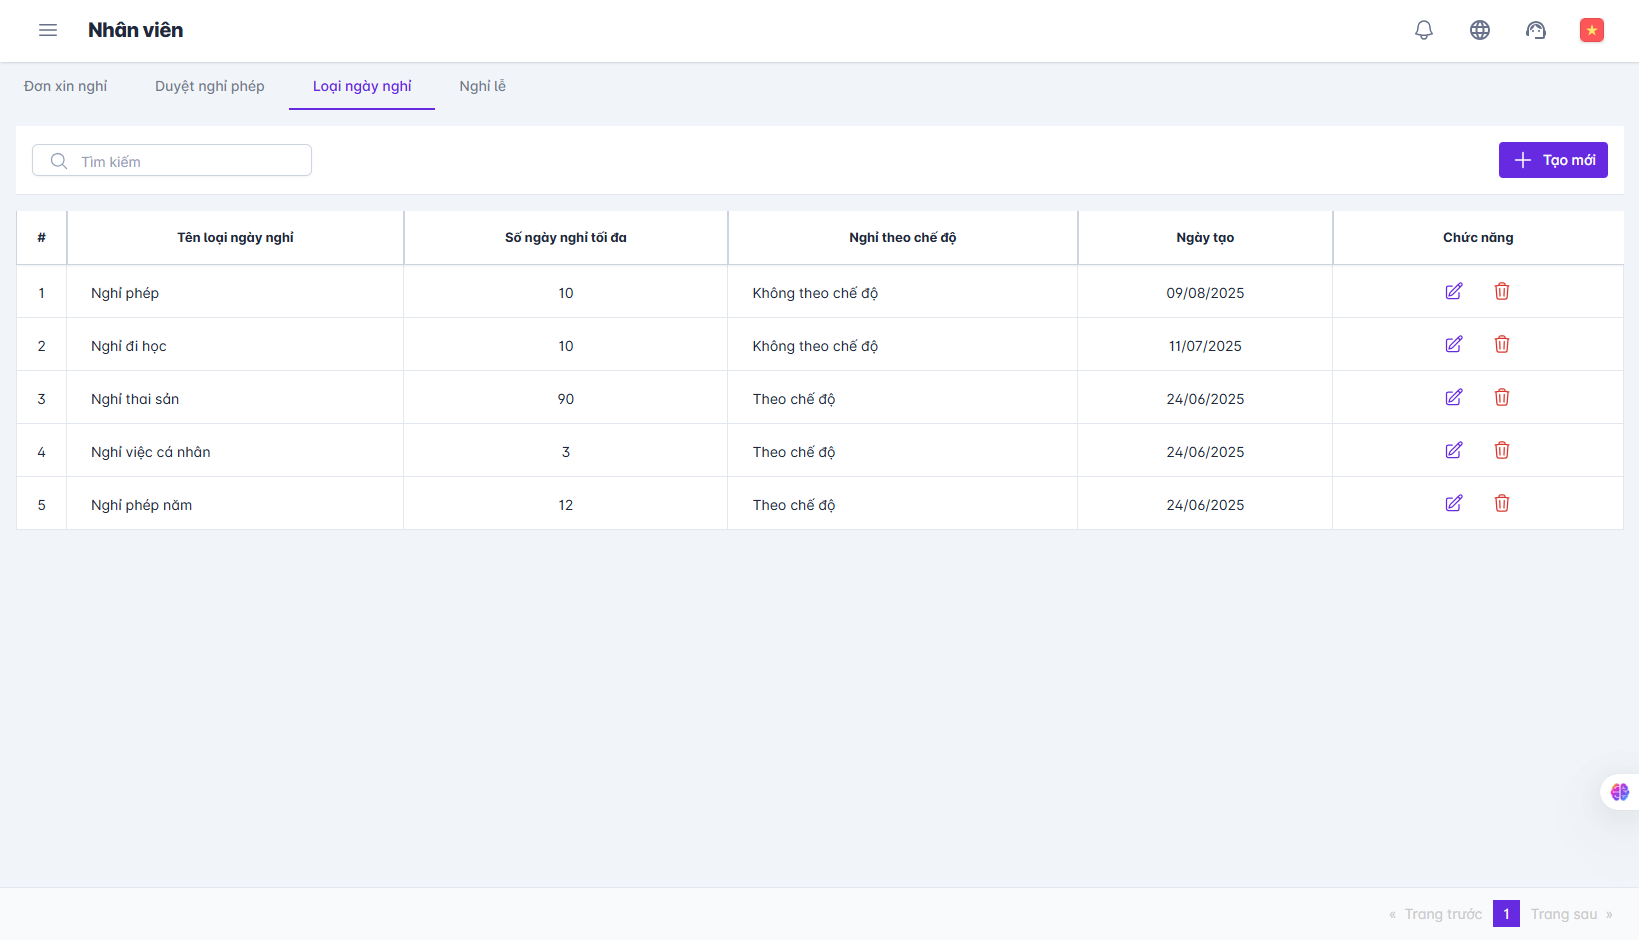Screen dimensions: 1639x940
Task: Select page 1 in pagination
Action: tap(1506, 914)
